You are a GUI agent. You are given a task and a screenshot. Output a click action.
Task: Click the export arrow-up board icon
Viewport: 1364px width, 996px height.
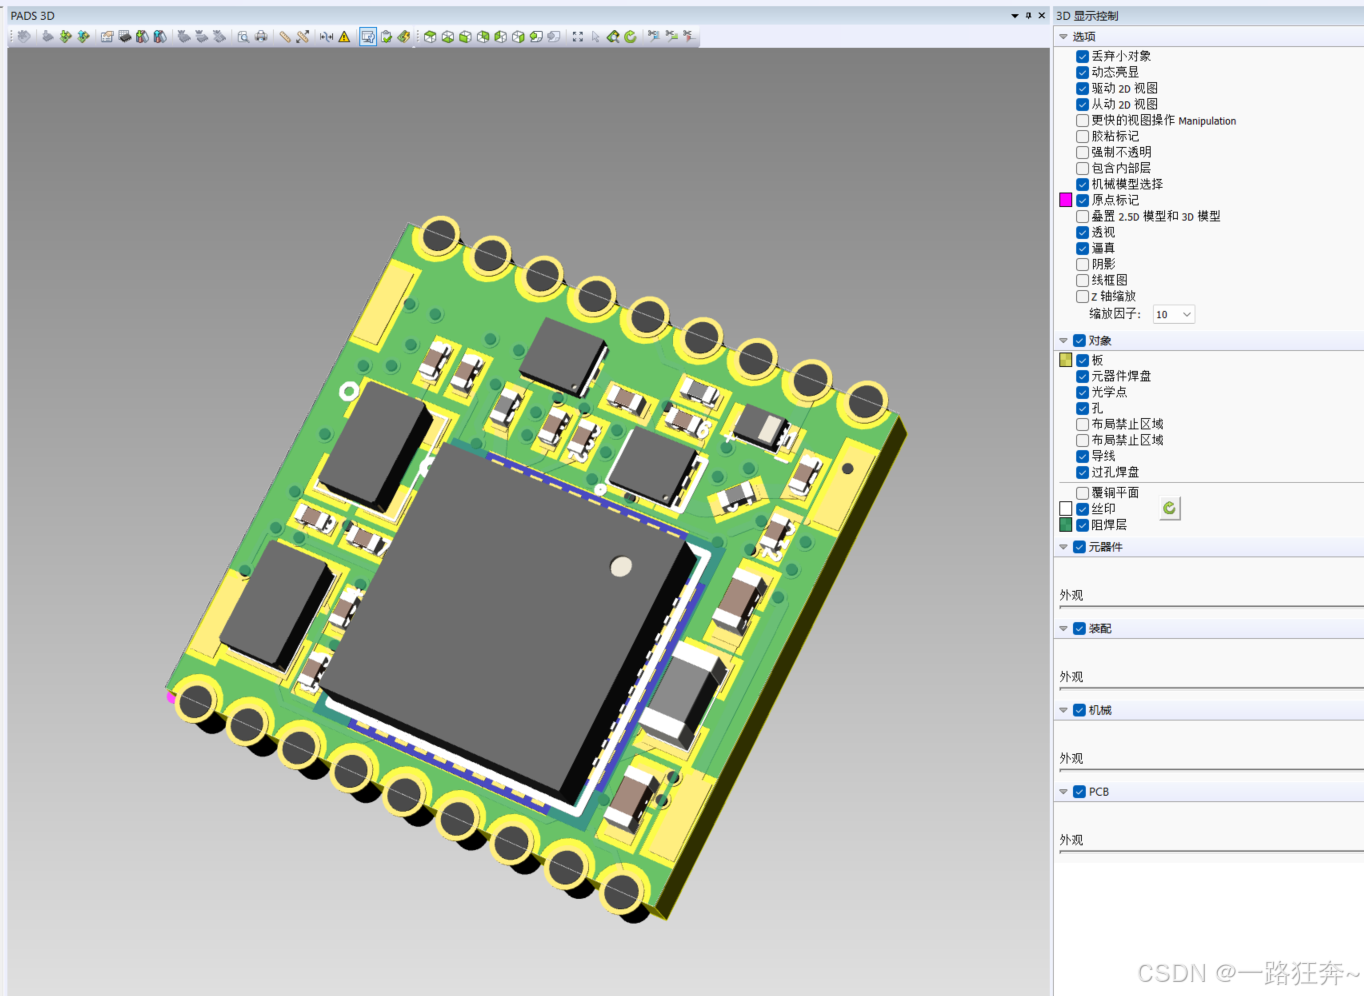[x=82, y=36]
